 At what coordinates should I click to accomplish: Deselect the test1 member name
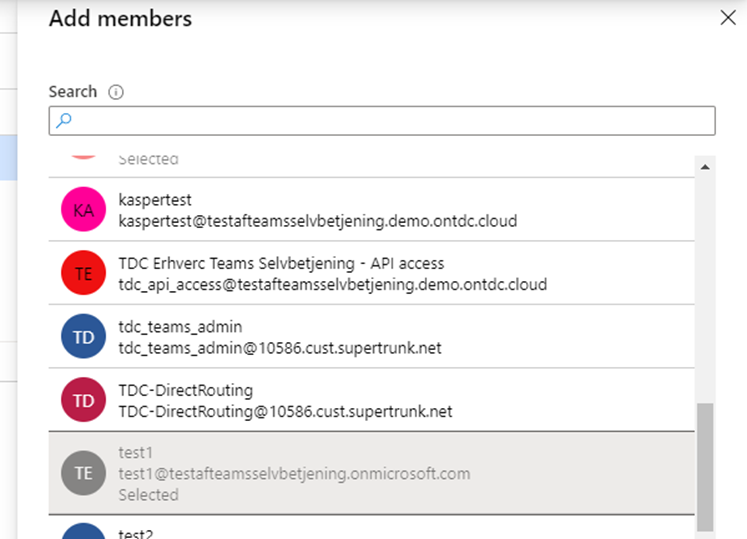135,452
